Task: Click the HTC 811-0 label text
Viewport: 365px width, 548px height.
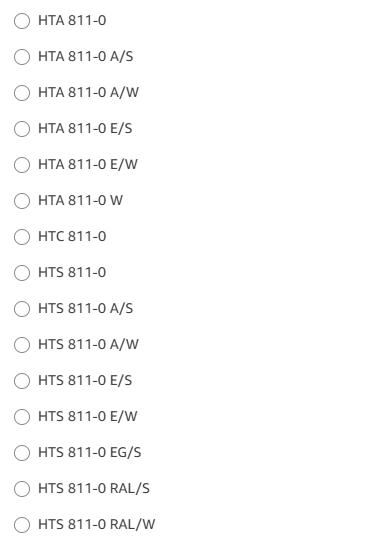Action: [72, 237]
